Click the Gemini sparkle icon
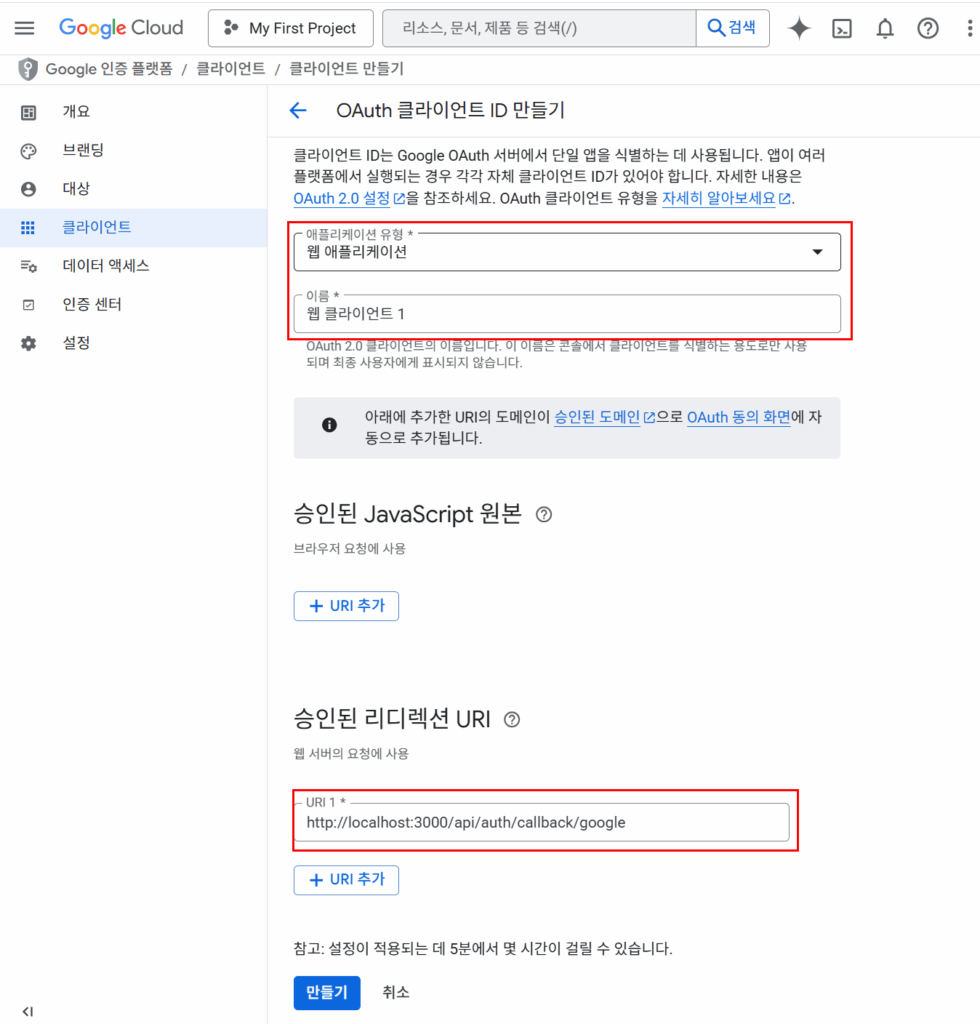The width and height of the screenshot is (980, 1024). tap(799, 28)
